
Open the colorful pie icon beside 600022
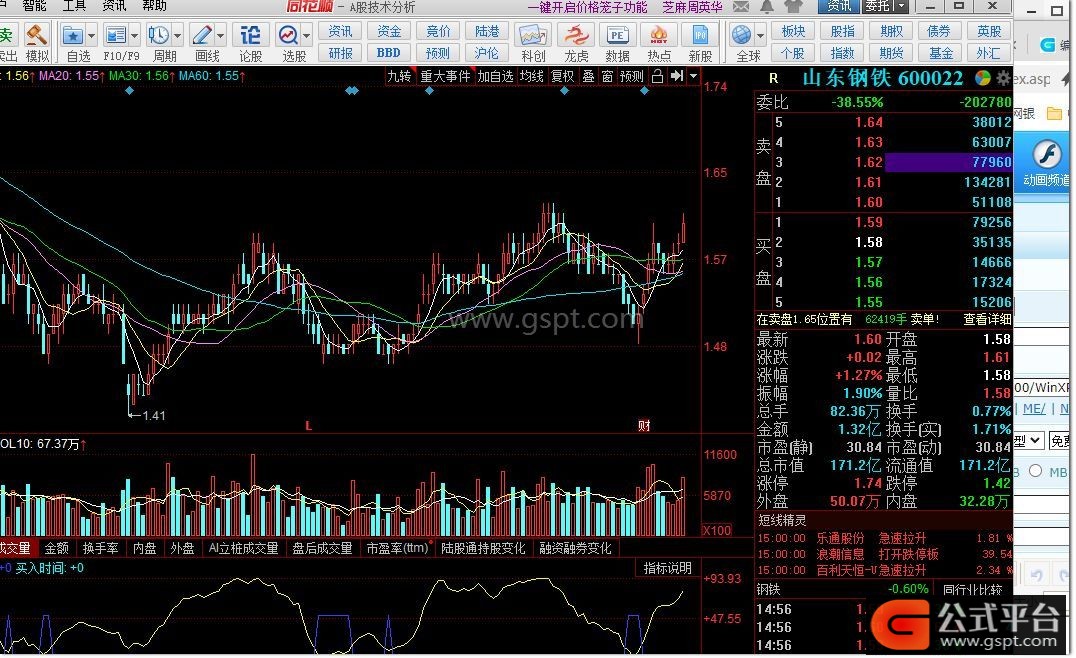[x=983, y=78]
